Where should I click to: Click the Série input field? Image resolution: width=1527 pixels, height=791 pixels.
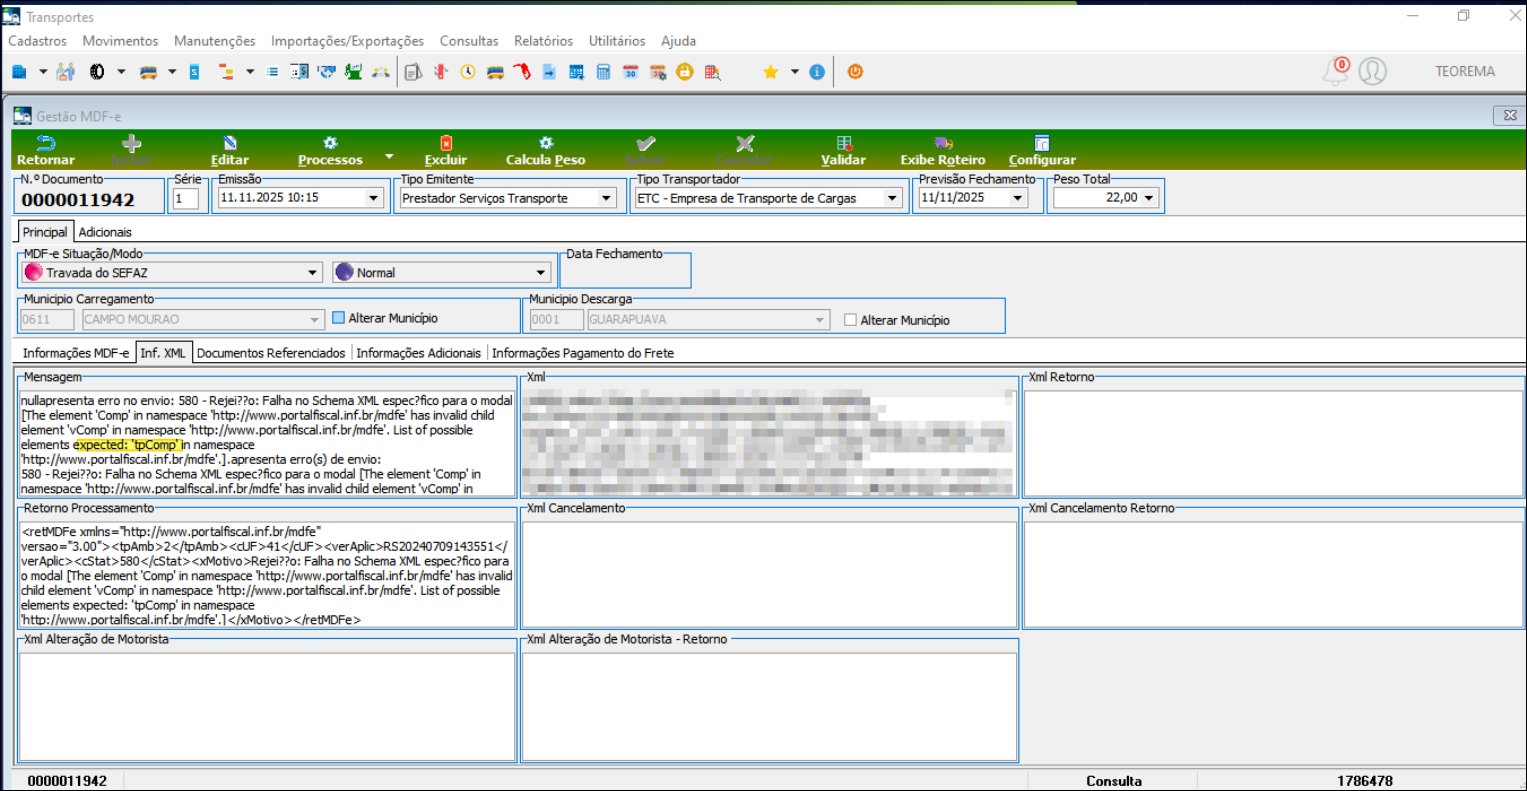(186, 198)
